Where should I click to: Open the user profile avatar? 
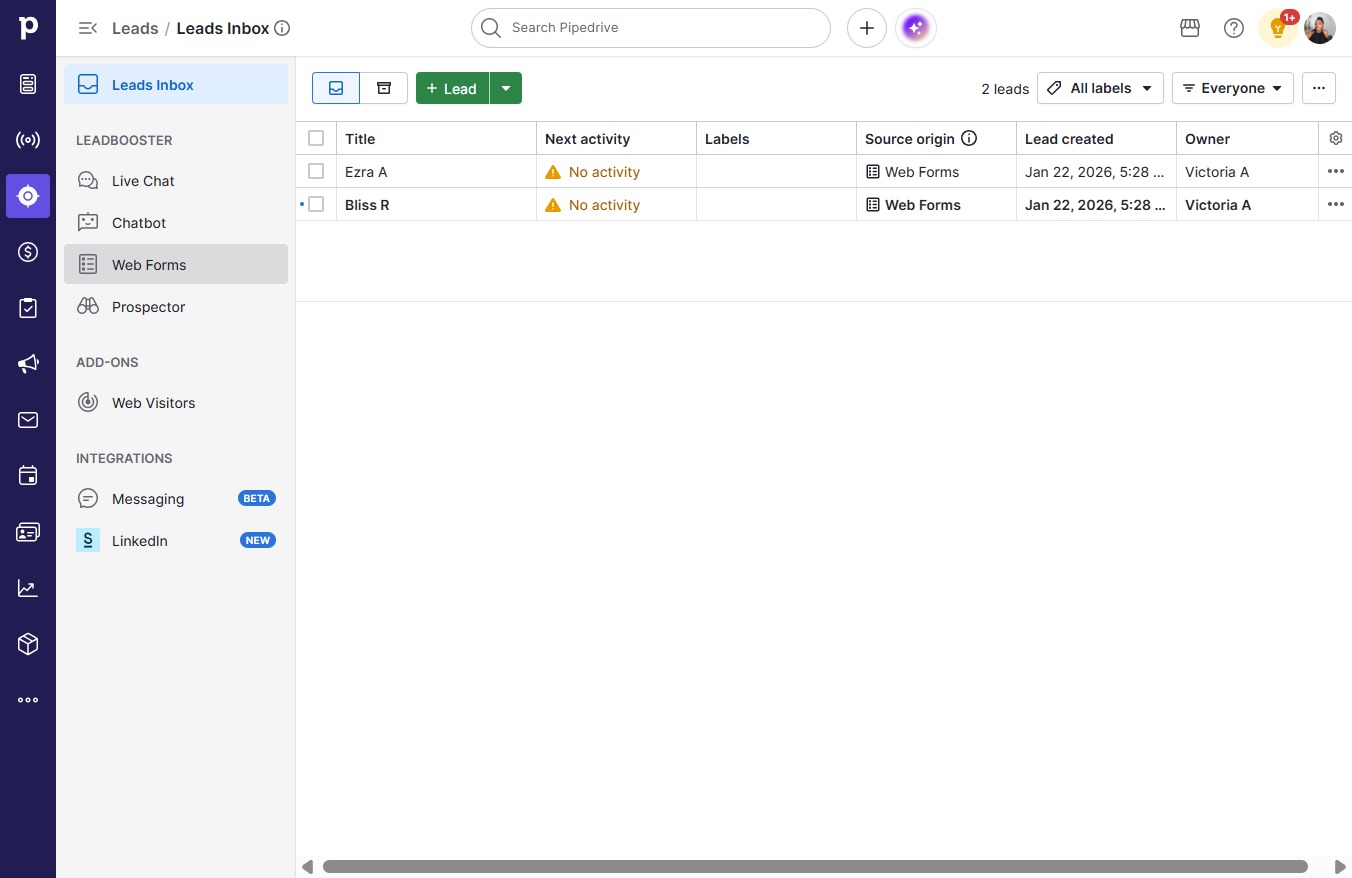pyautogui.click(x=1320, y=28)
